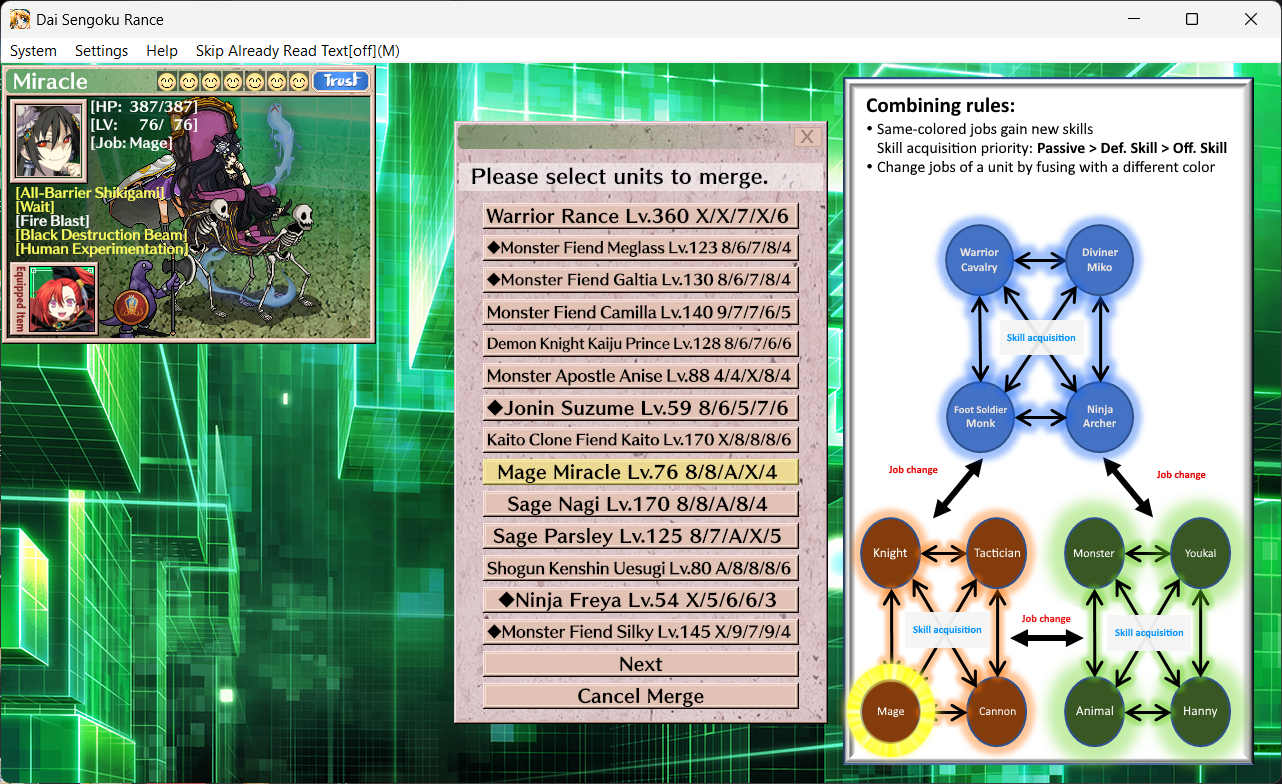Click the Youkai job node
Screen dimensions: 1282x784
click(1200, 553)
